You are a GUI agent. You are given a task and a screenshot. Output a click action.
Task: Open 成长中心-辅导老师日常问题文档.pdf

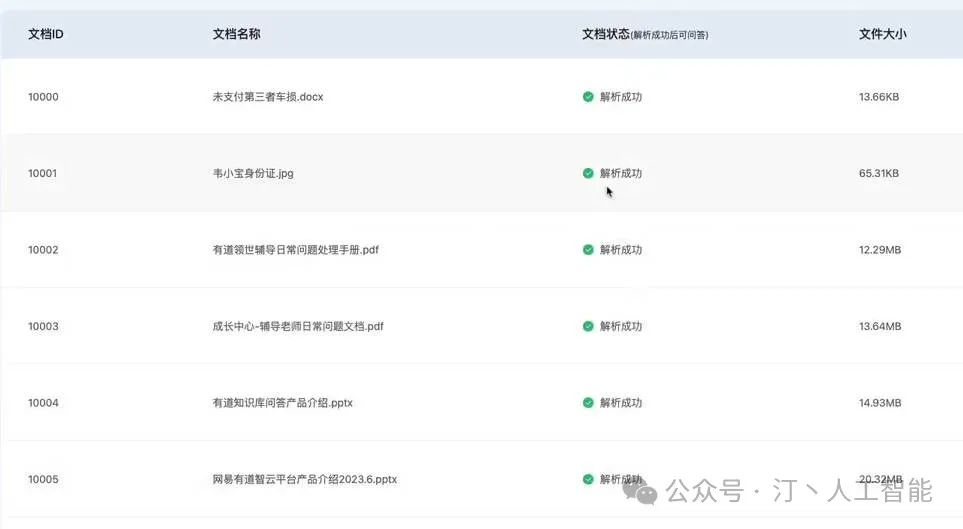(298, 326)
